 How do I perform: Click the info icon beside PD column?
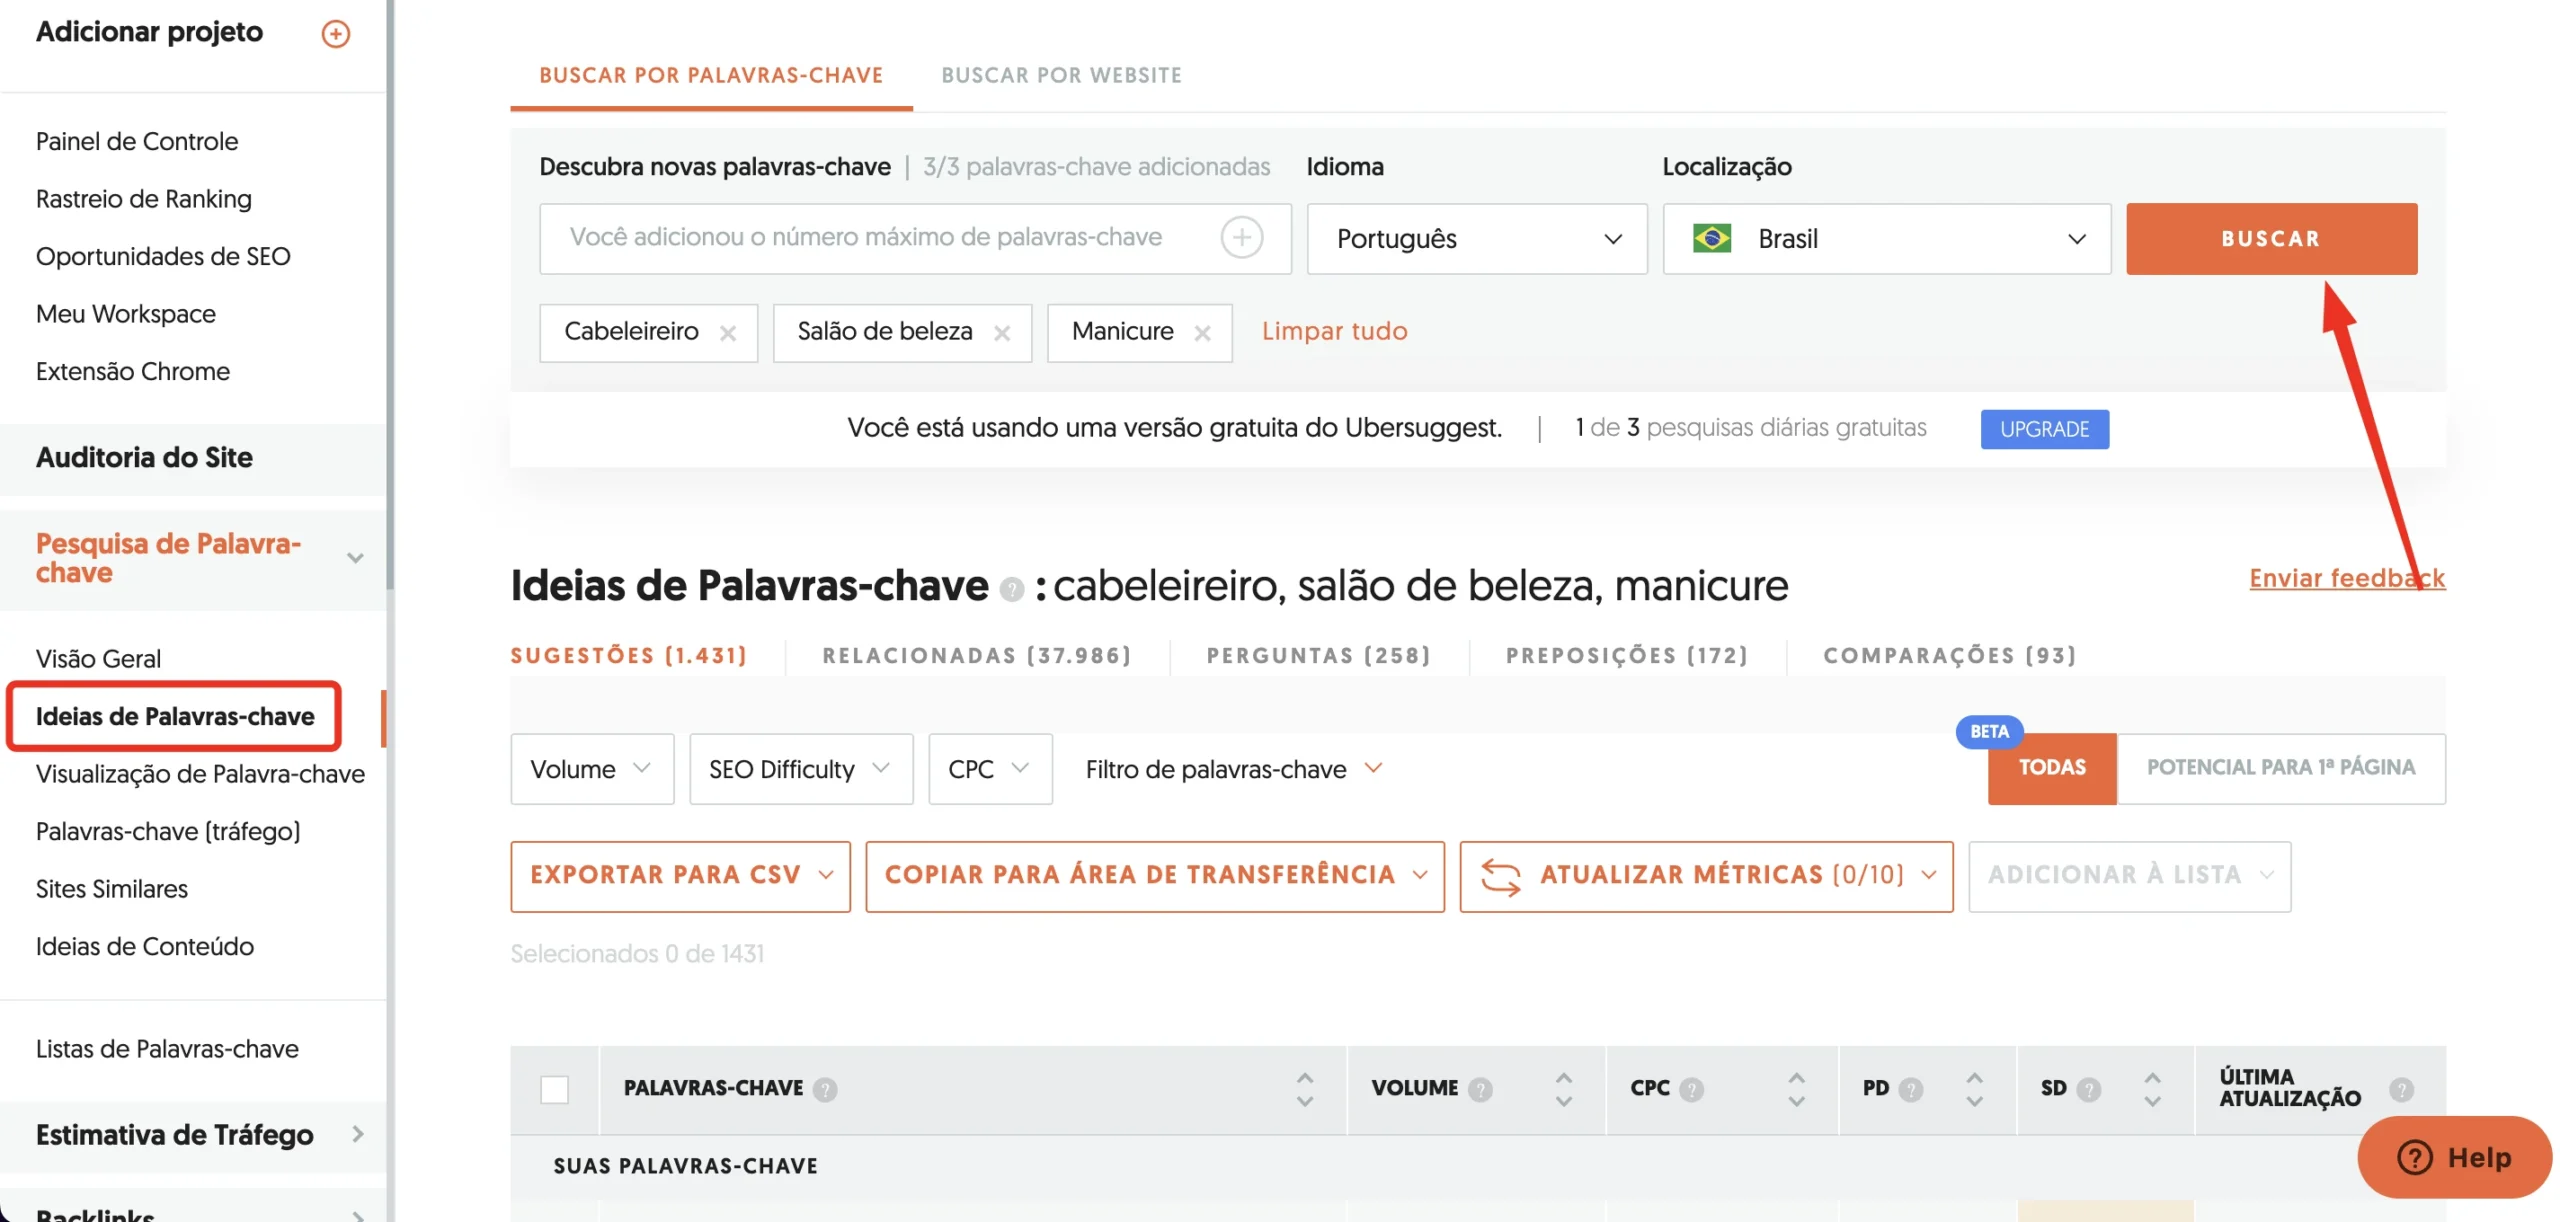pyautogui.click(x=1909, y=1089)
